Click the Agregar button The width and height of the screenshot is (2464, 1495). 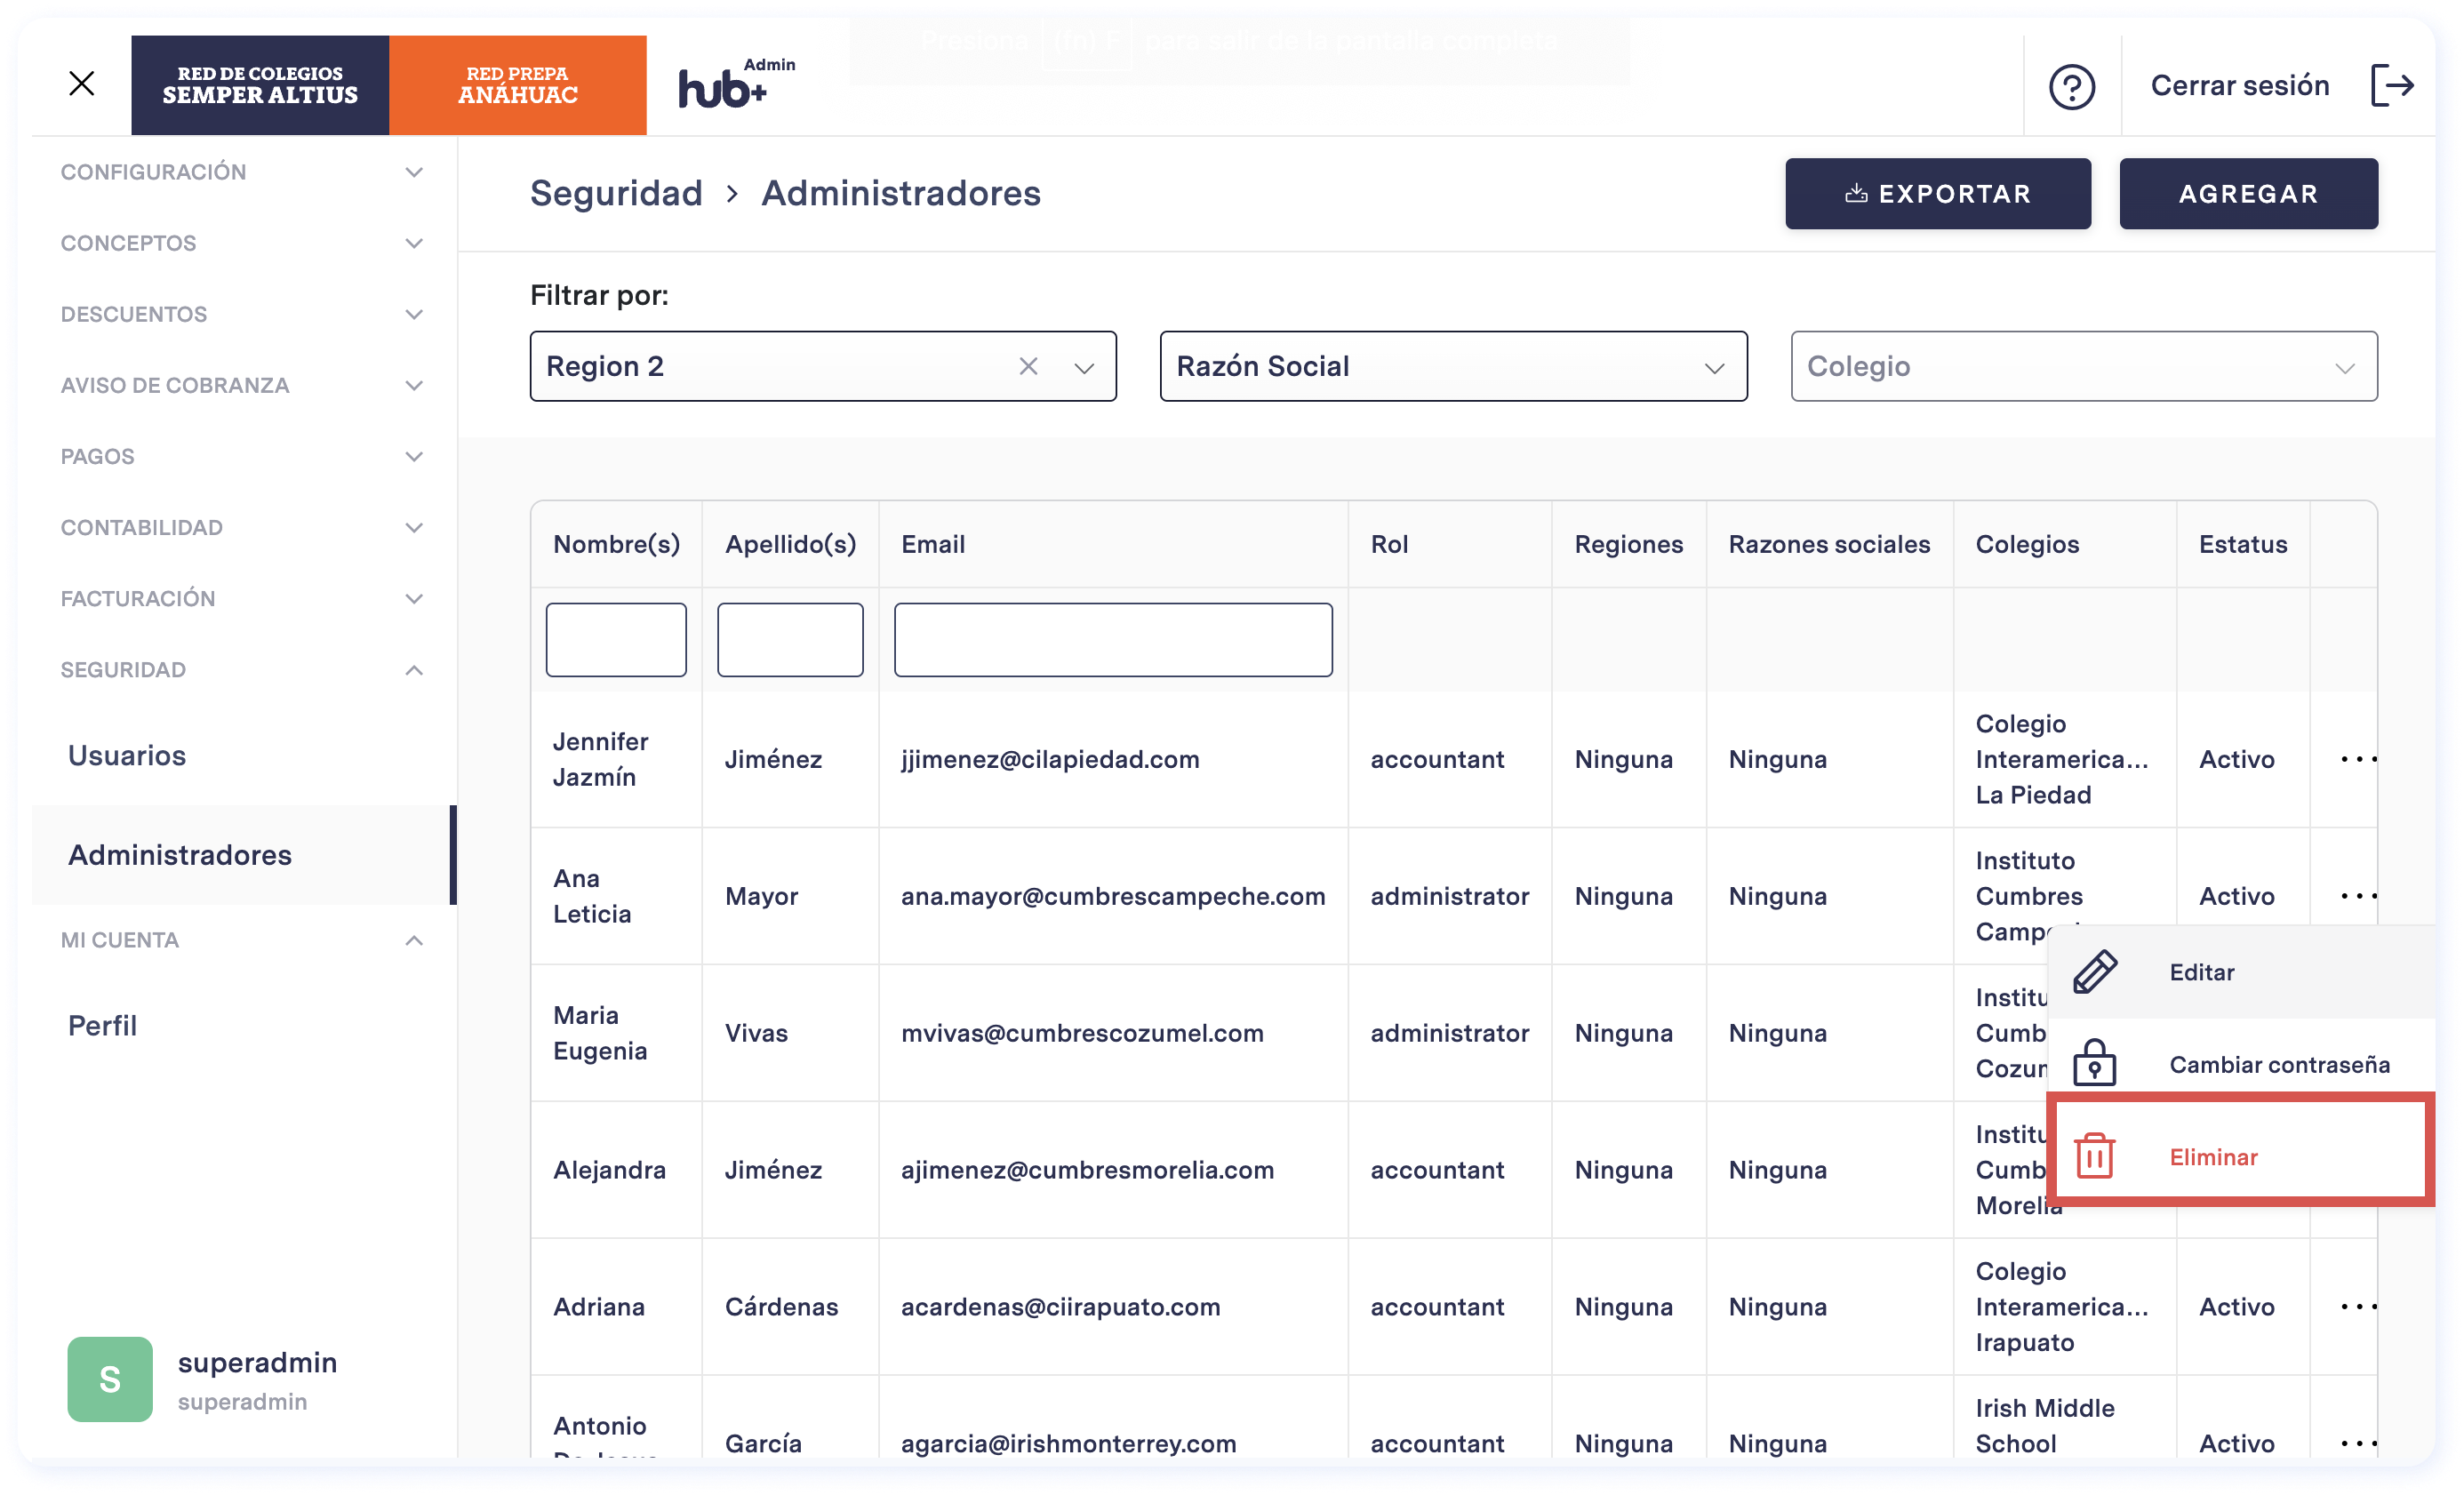click(x=2248, y=193)
